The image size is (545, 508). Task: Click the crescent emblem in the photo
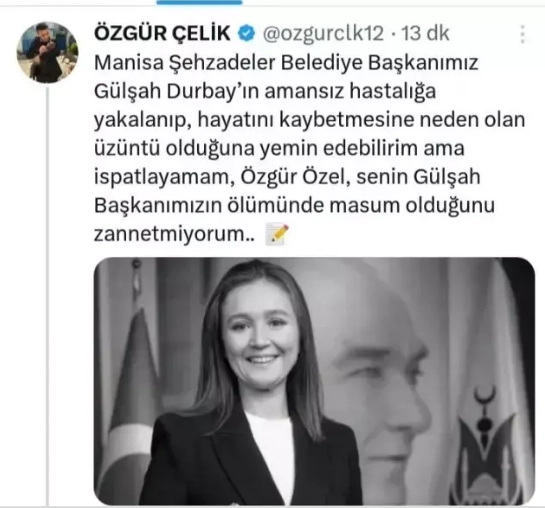[x=485, y=395]
